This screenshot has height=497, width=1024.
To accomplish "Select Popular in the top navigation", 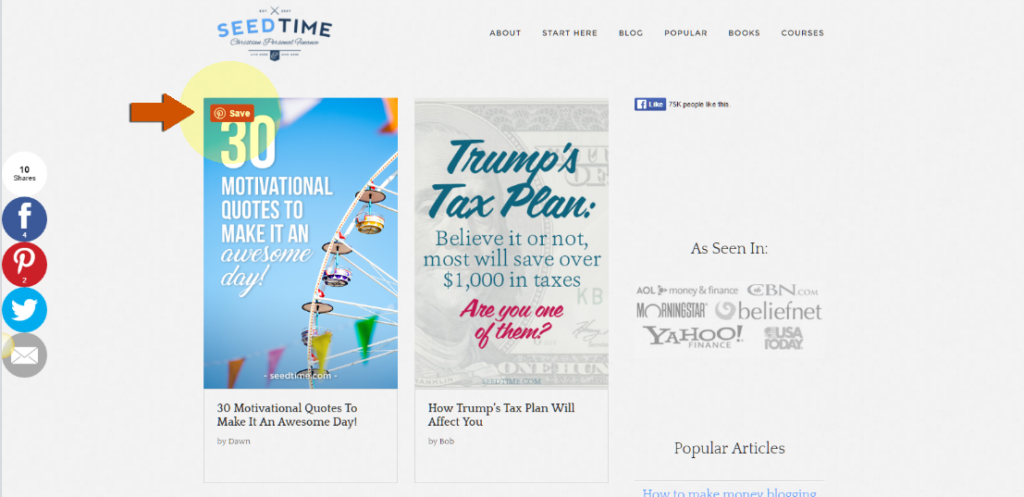I will [686, 33].
